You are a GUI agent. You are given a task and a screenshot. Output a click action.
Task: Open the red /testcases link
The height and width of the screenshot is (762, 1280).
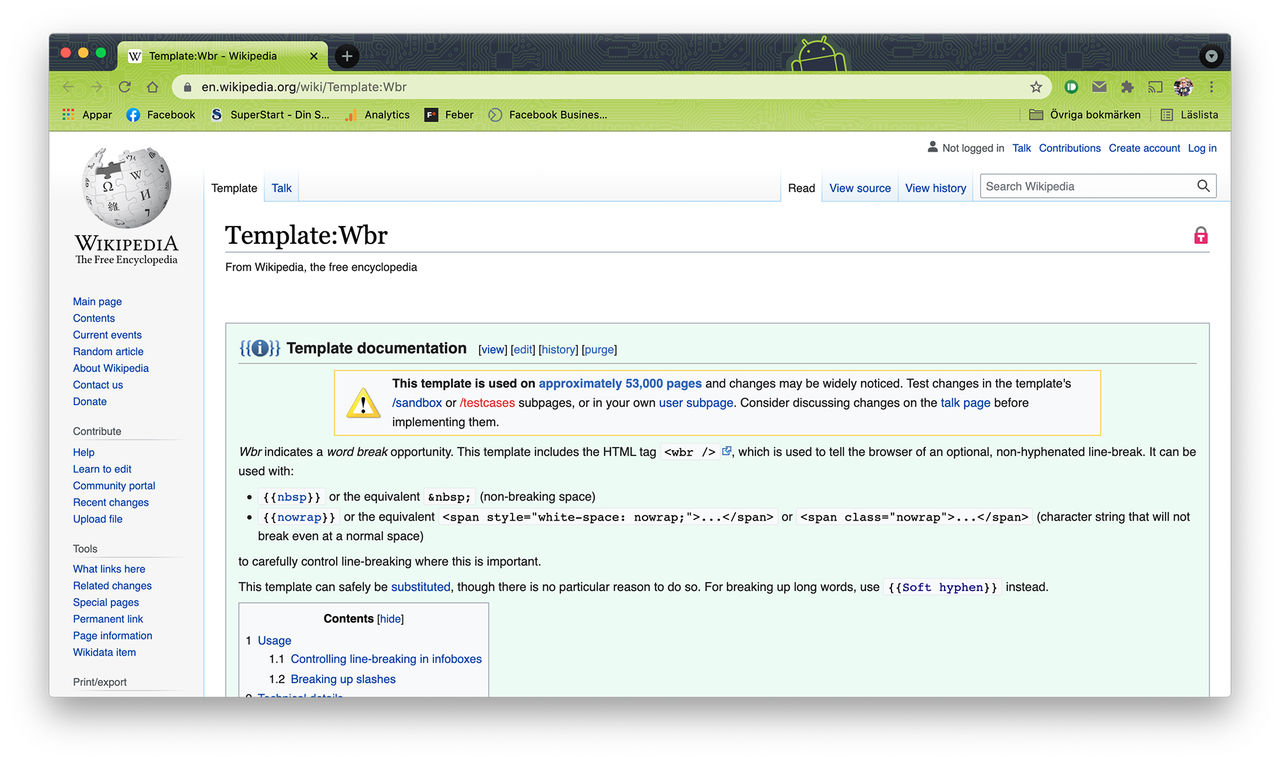coord(487,403)
